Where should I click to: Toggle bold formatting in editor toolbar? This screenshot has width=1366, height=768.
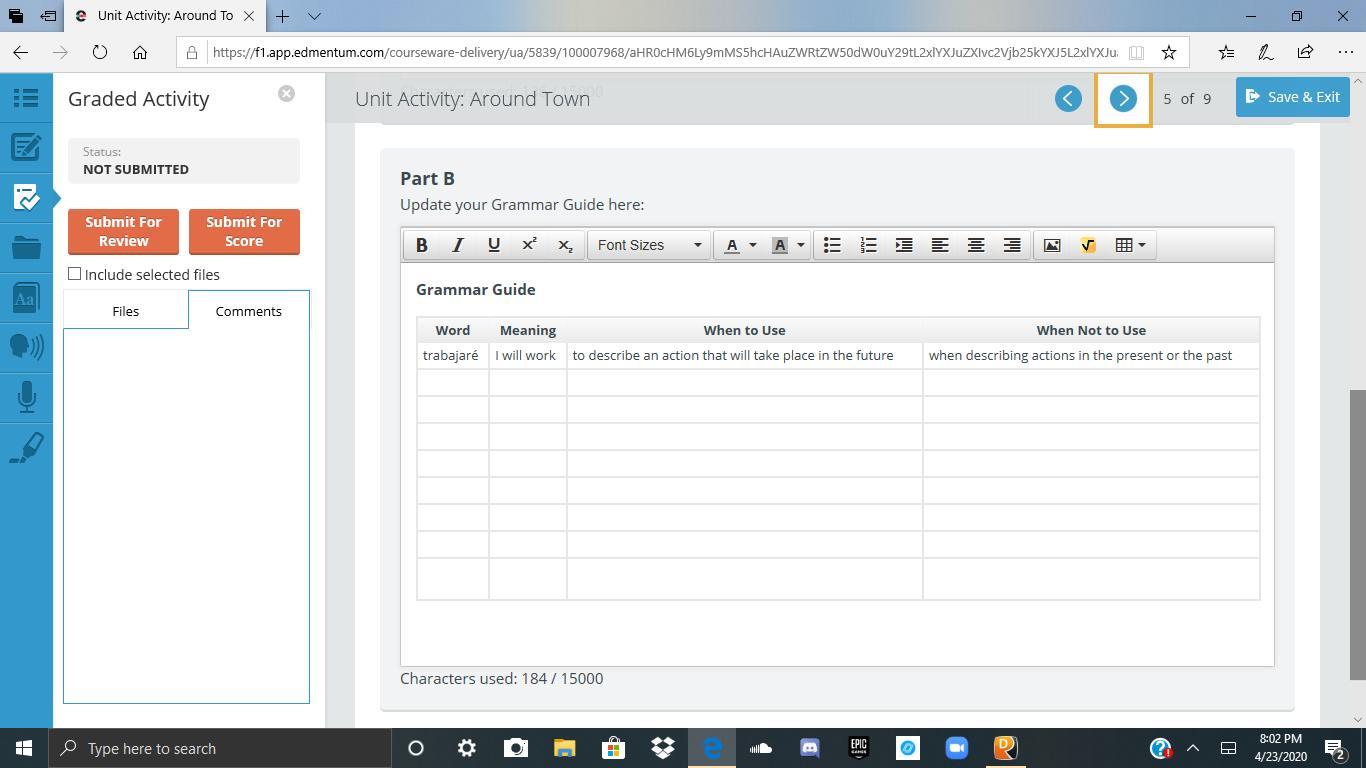pos(421,245)
